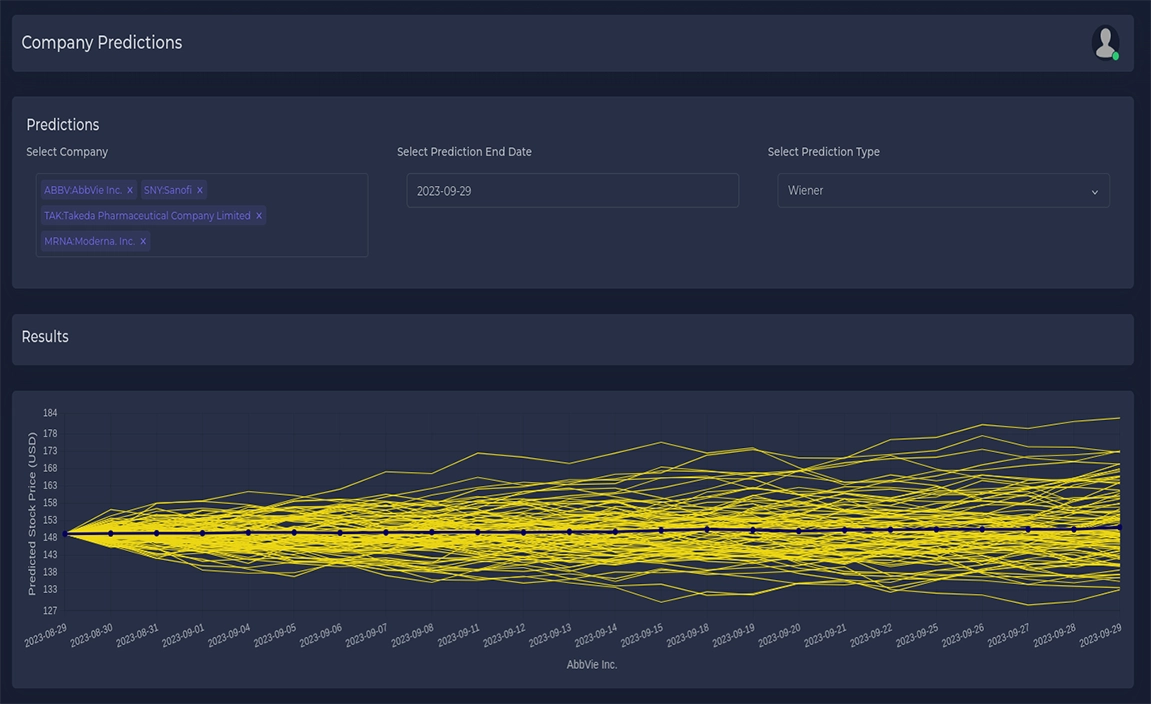Open the user profile avatar
This screenshot has height=704, width=1151.
1104,43
